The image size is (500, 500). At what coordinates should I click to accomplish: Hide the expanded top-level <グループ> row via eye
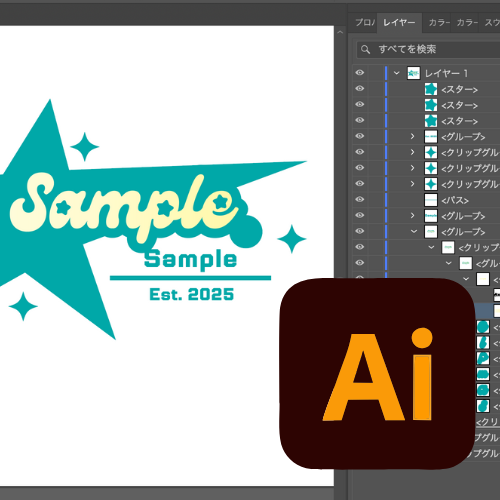(360, 231)
